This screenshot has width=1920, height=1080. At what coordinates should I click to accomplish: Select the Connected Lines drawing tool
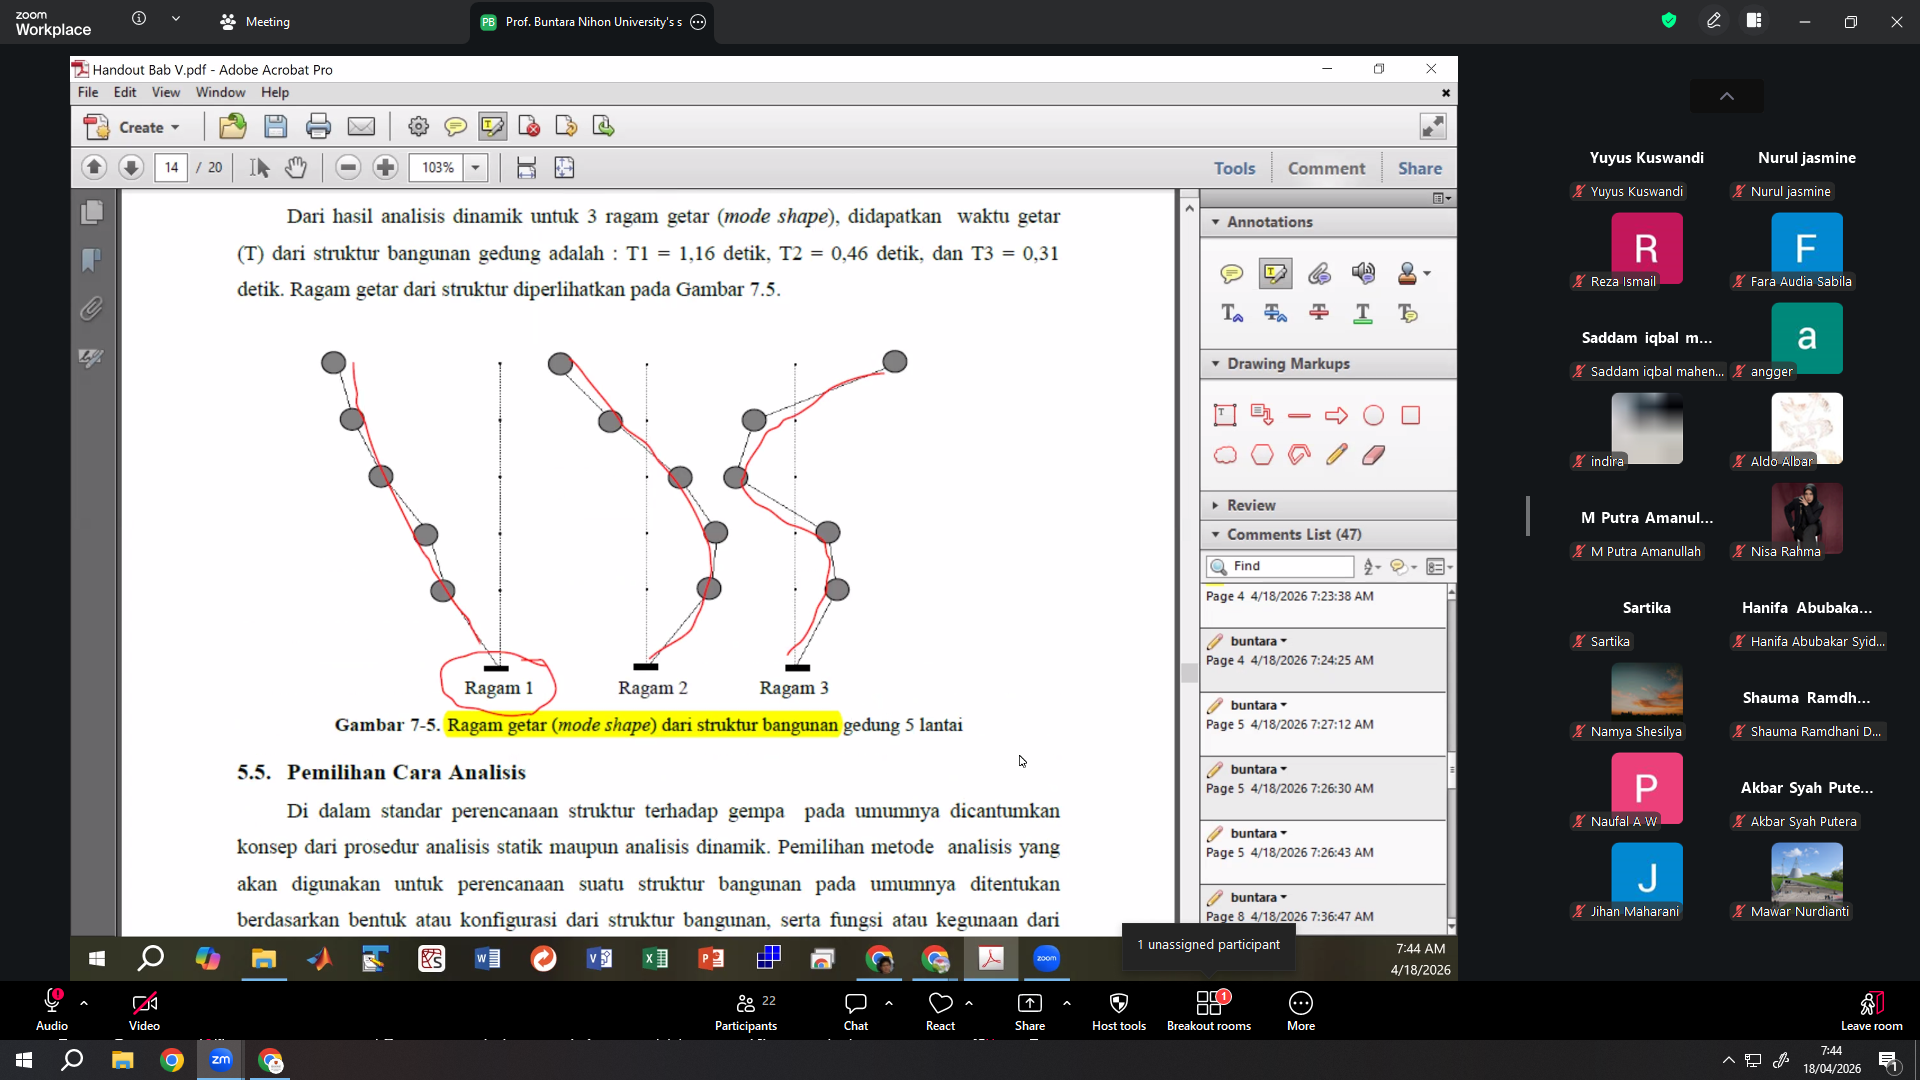pos(1299,456)
